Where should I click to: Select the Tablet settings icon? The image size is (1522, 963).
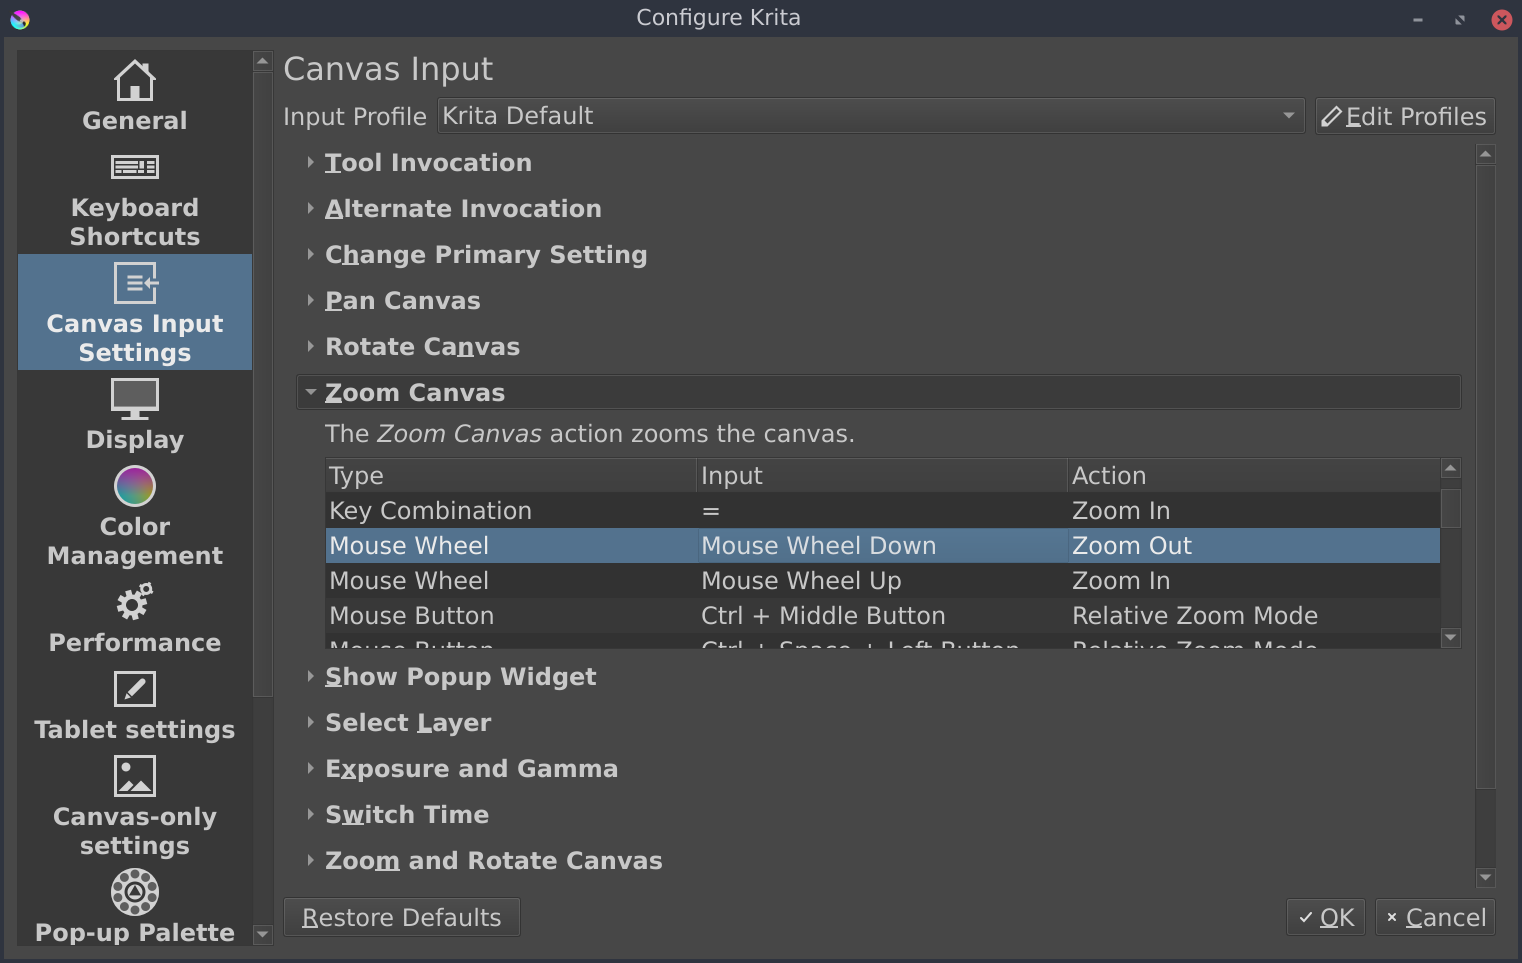point(135,689)
